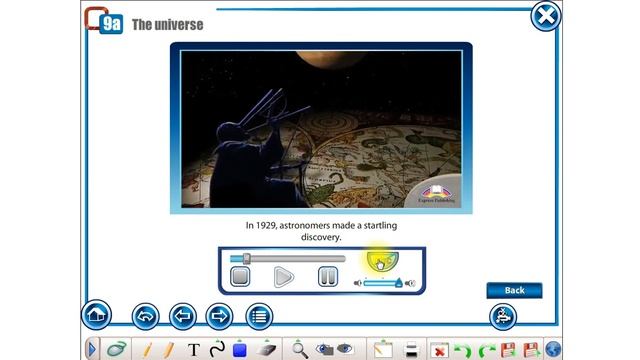
Task: Select the magnifying glass zoom tool
Action: pyautogui.click(x=300, y=350)
